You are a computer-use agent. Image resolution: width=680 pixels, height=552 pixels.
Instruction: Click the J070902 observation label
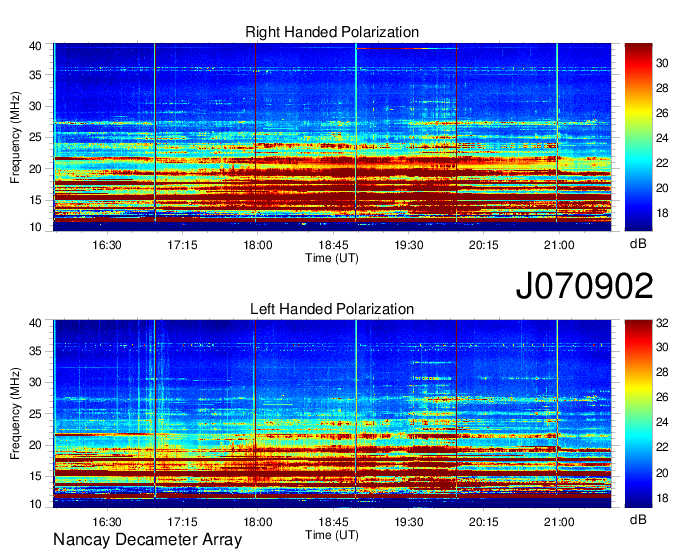pos(584,286)
